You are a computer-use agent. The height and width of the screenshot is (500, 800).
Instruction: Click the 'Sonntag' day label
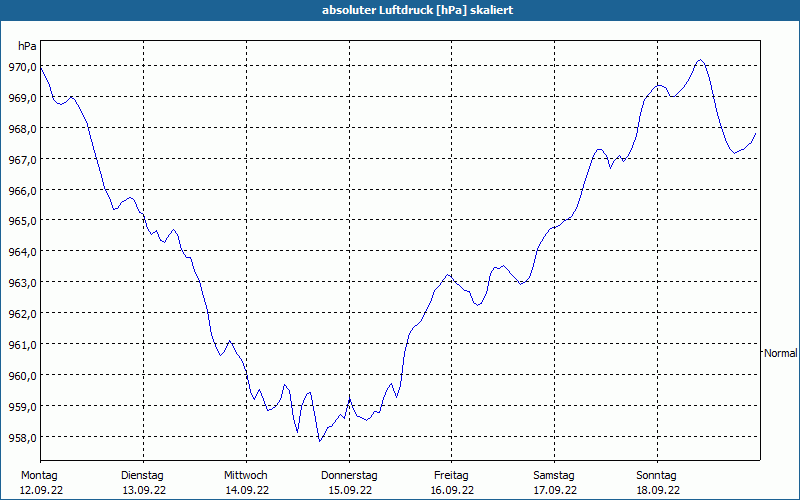[656, 475]
